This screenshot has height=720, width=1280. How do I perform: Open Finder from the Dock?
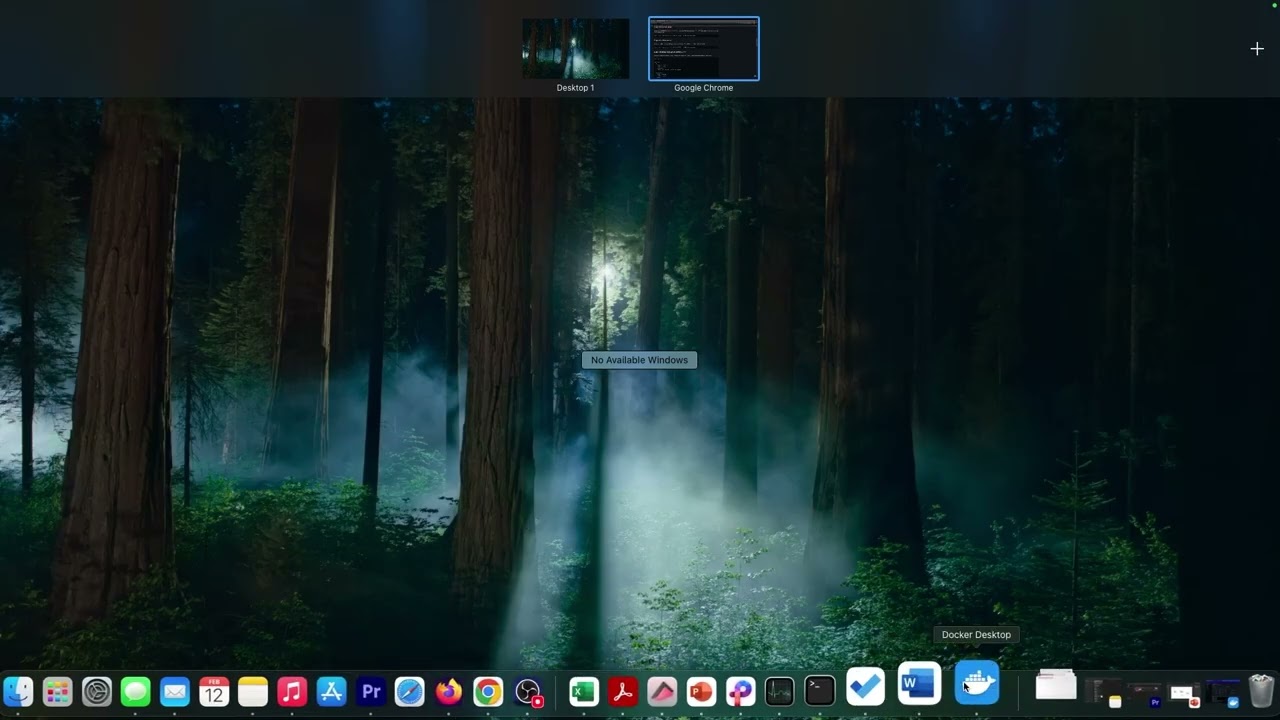point(19,691)
